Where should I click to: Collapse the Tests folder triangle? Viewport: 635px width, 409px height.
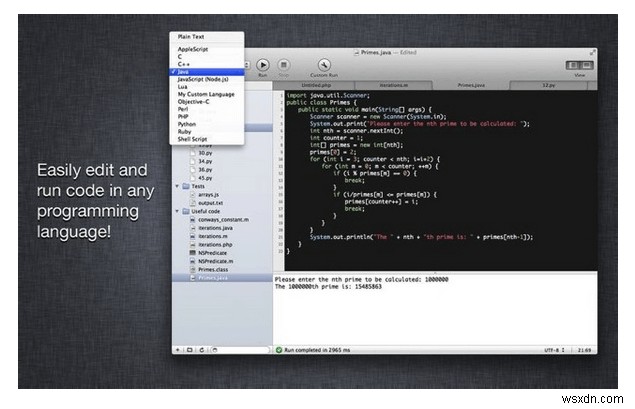pyautogui.click(x=177, y=186)
